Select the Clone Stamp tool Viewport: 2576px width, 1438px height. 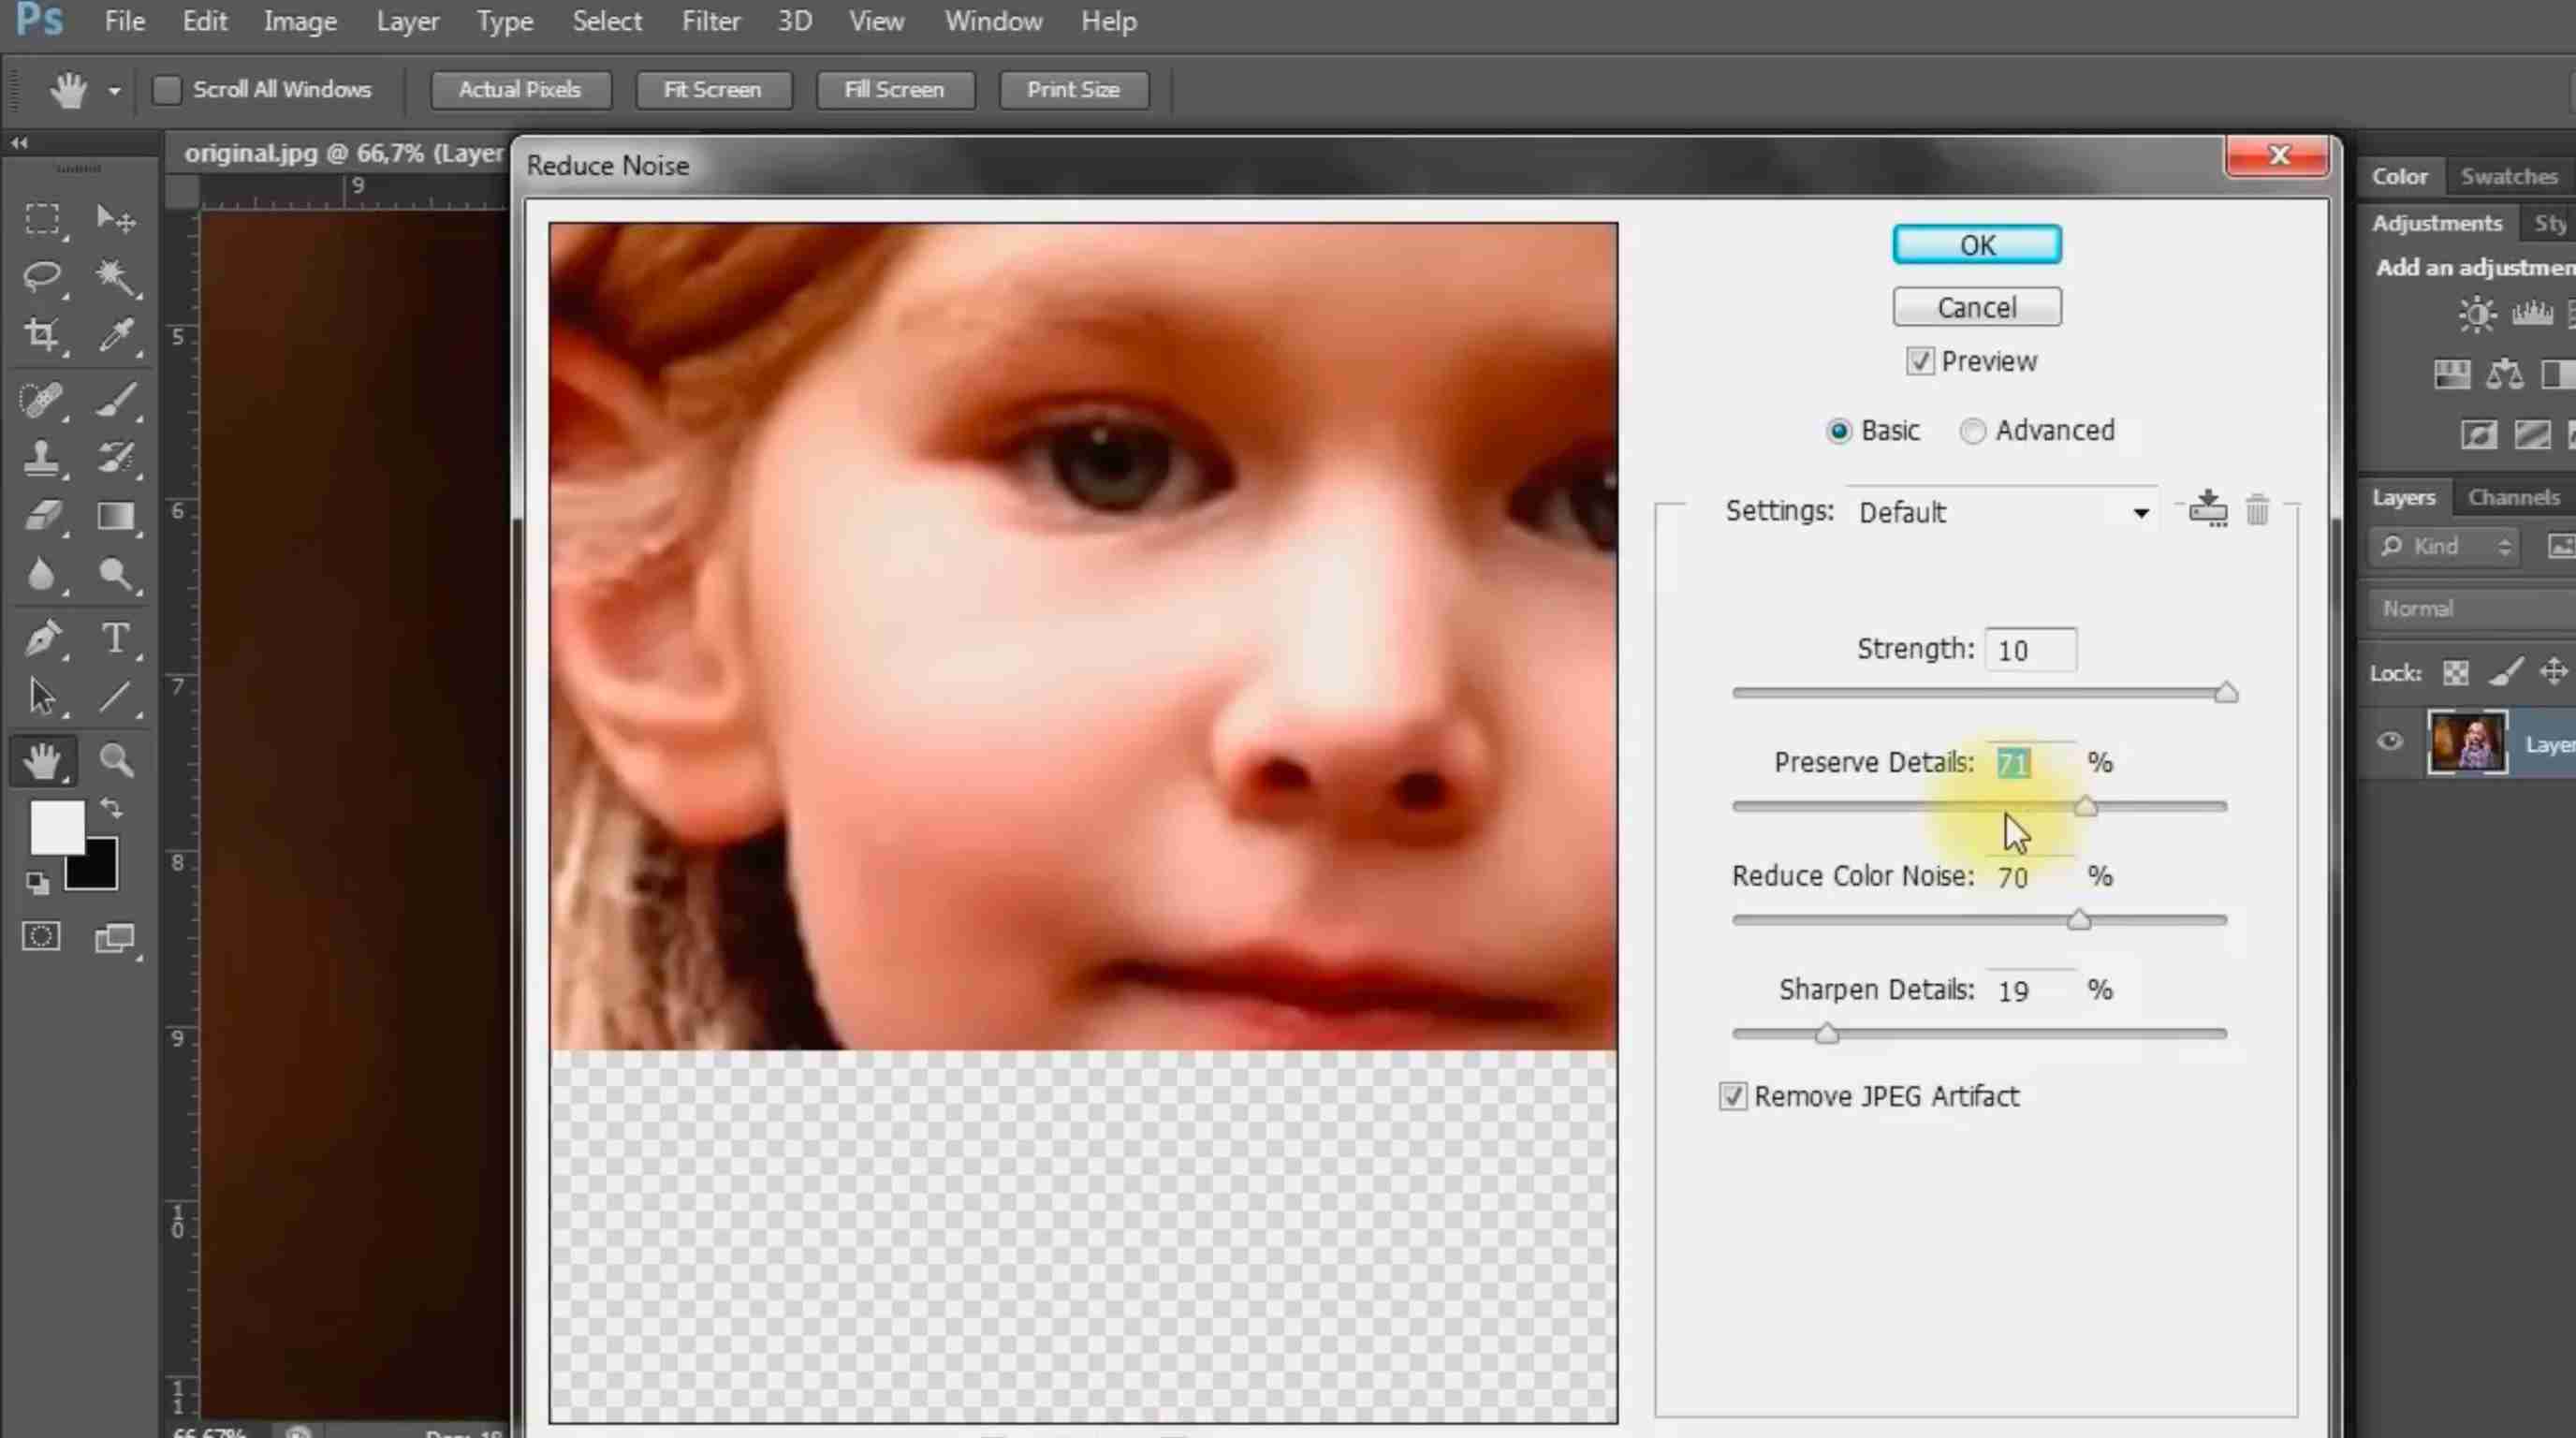click(42, 458)
